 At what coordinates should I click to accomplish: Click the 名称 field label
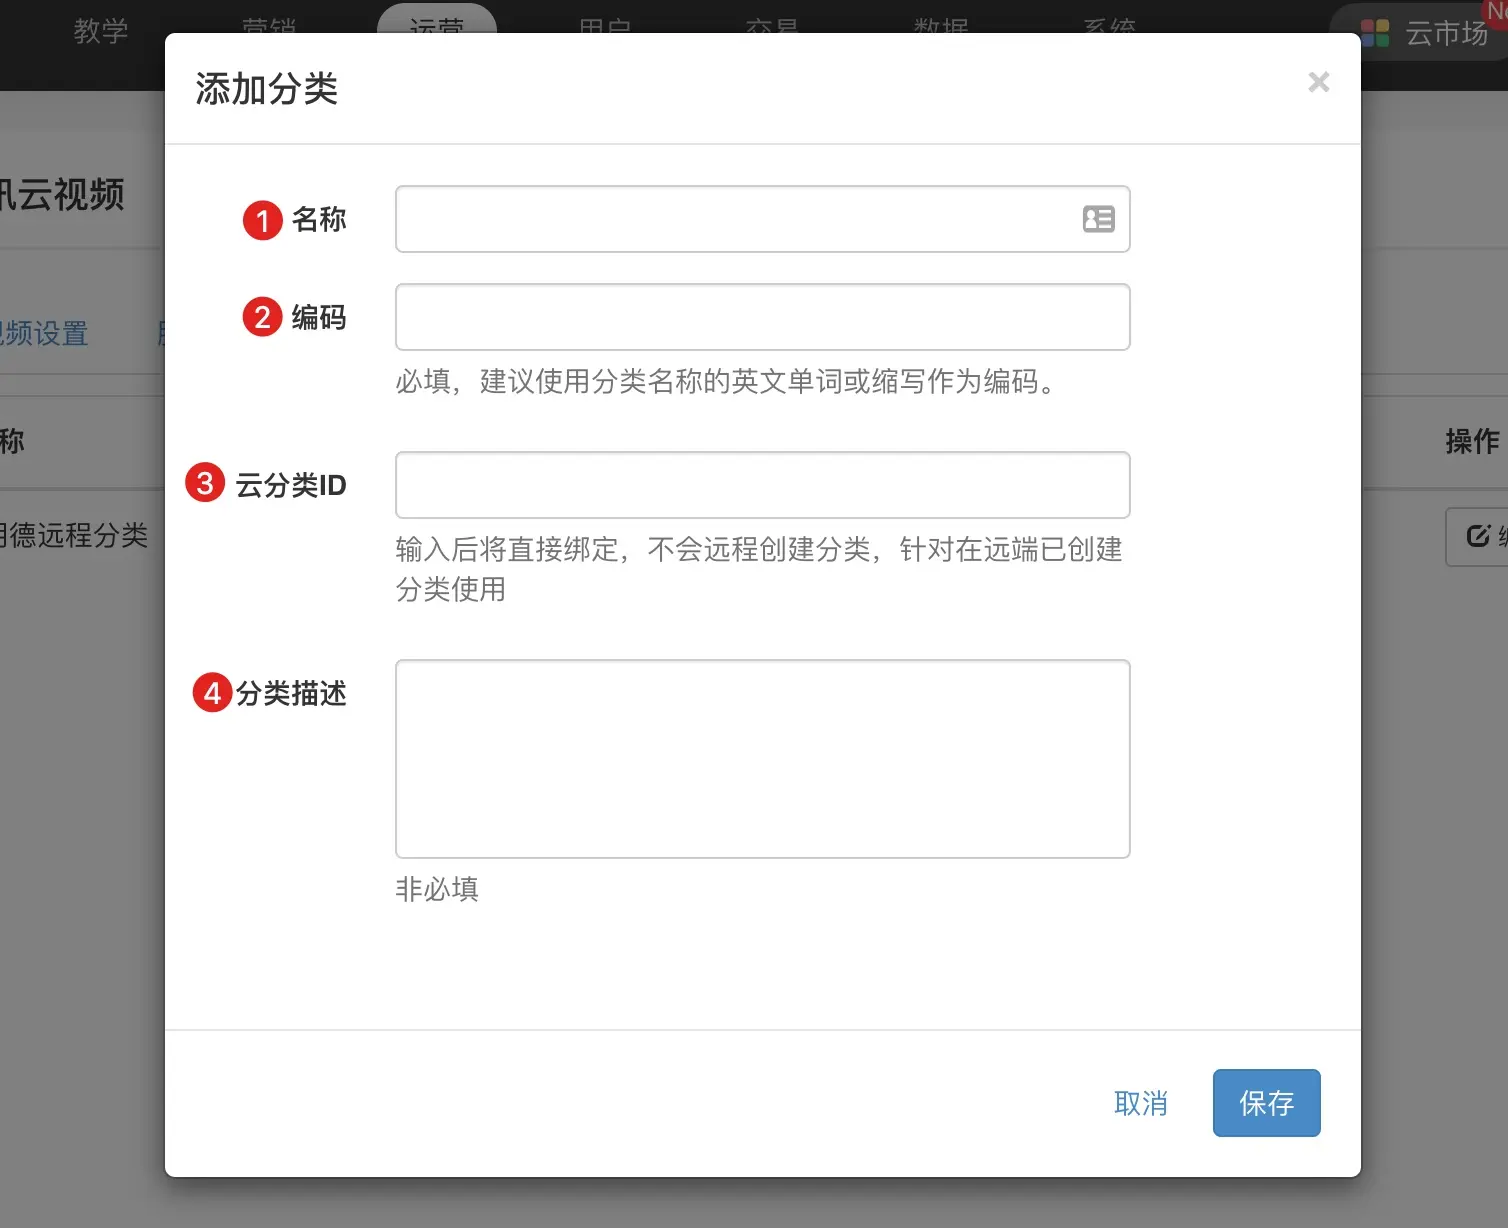[x=319, y=219]
